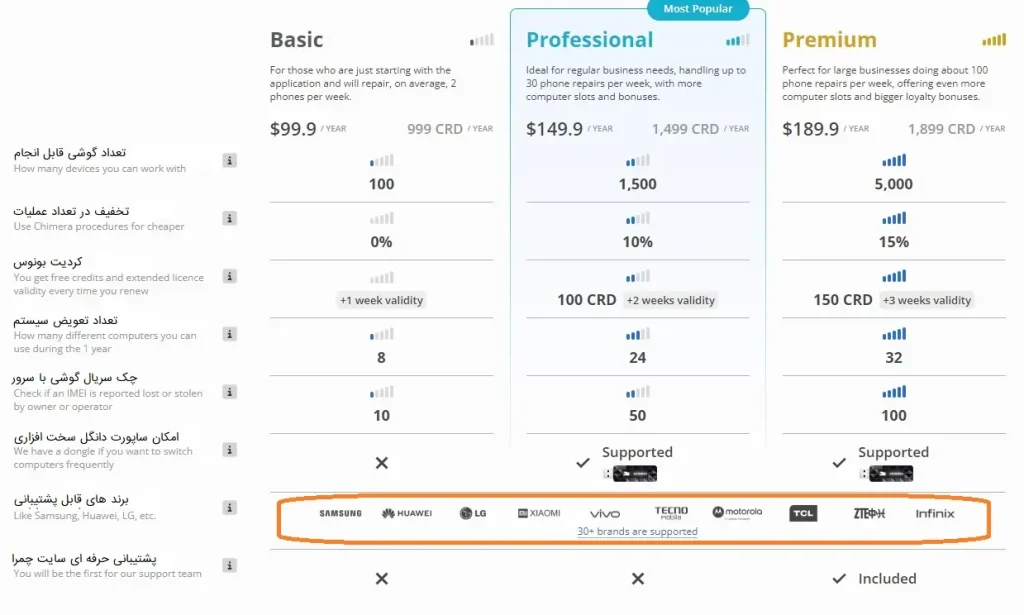Show info for different computers row
Image resolution: width=1024 pixels, height=615 pixels.
229,334
